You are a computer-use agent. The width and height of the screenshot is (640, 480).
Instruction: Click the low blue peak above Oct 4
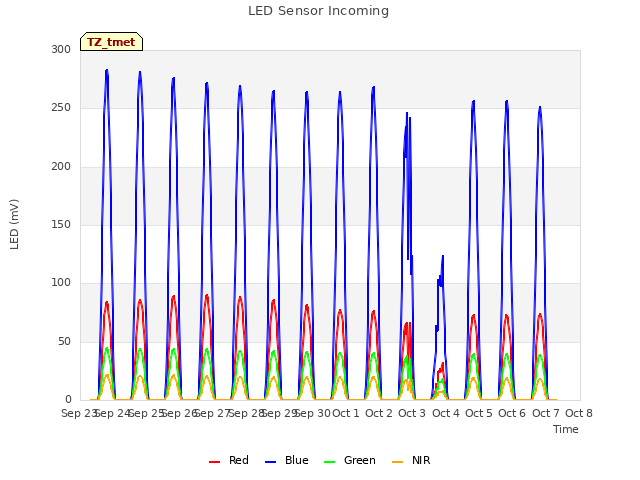click(x=442, y=257)
